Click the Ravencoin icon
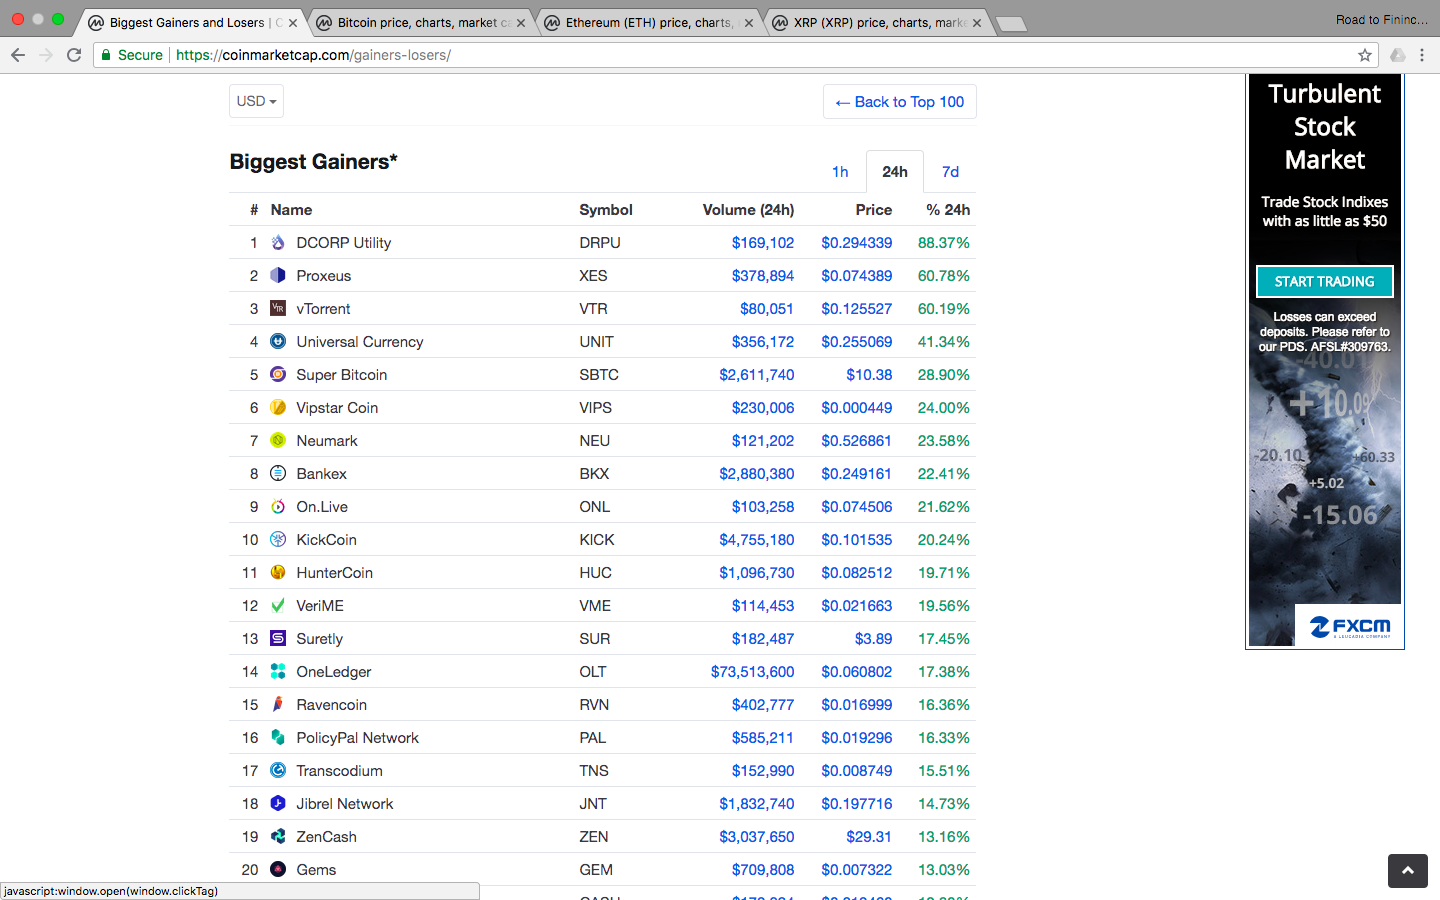The height and width of the screenshot is (900, 1440). coord(278,705)
